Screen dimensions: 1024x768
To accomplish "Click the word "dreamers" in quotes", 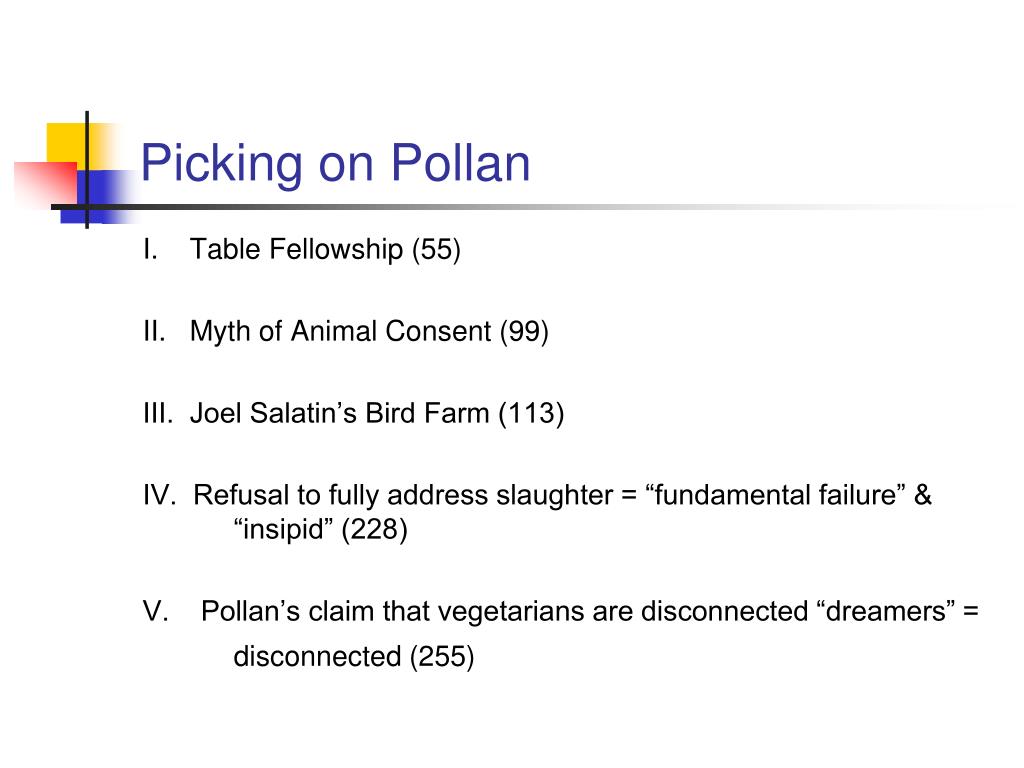I will 886,611.
